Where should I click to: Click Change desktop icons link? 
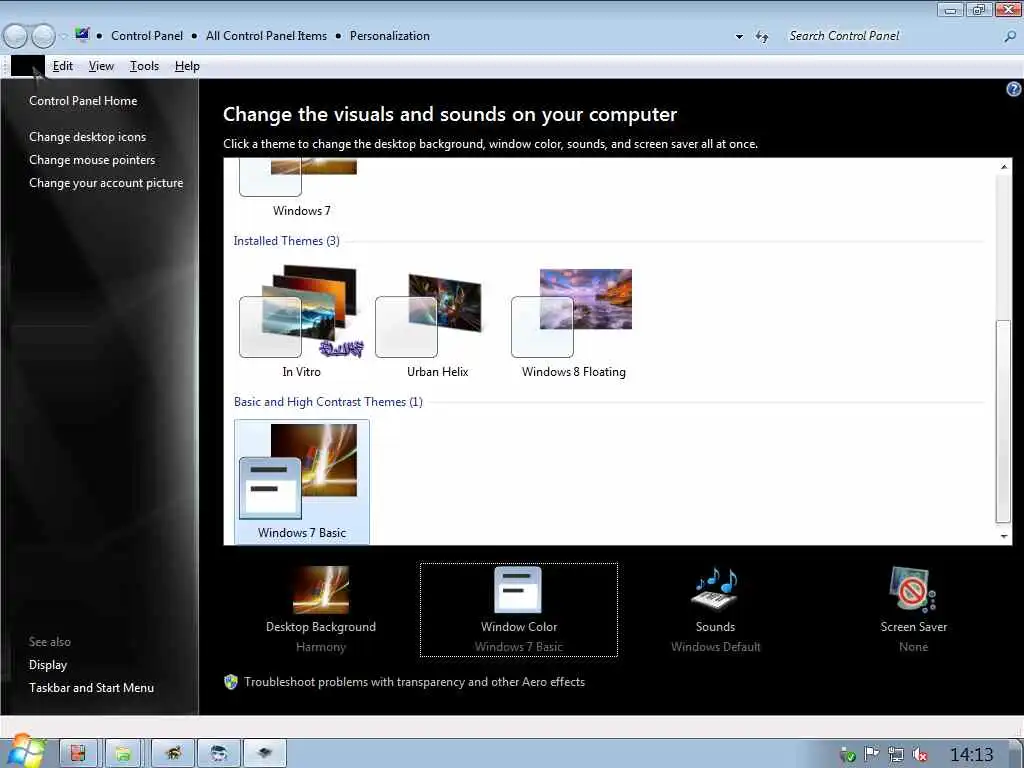point(88,136)
